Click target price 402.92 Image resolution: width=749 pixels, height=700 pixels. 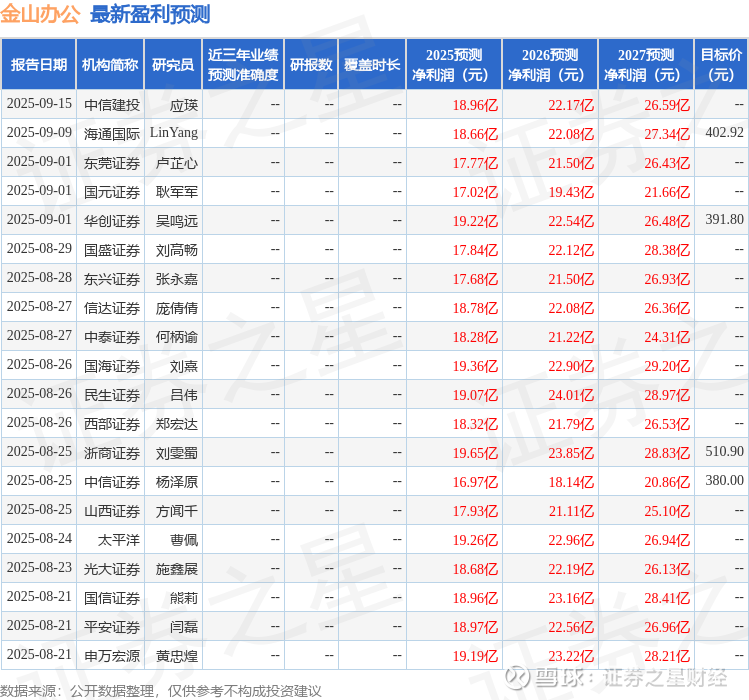(725, 132)
